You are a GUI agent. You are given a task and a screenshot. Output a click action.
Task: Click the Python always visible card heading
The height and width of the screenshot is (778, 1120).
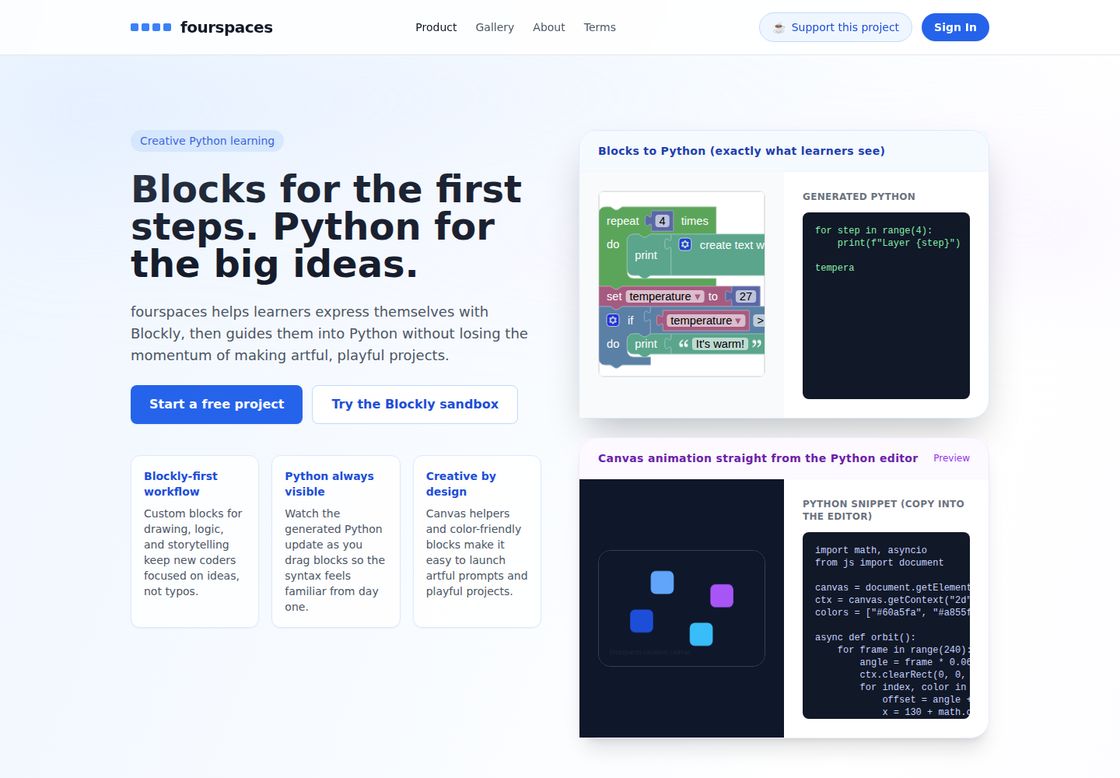coord(329,484)
